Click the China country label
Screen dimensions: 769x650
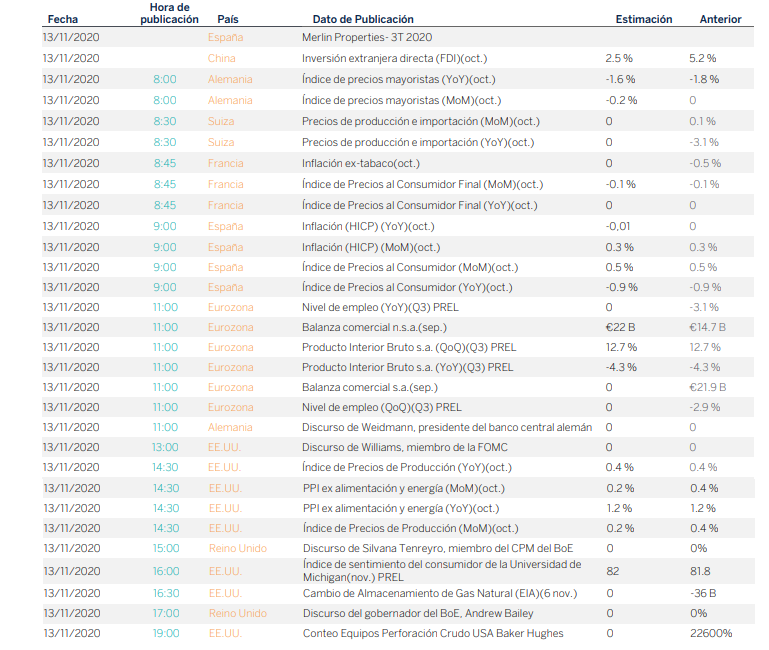(221, 59)
